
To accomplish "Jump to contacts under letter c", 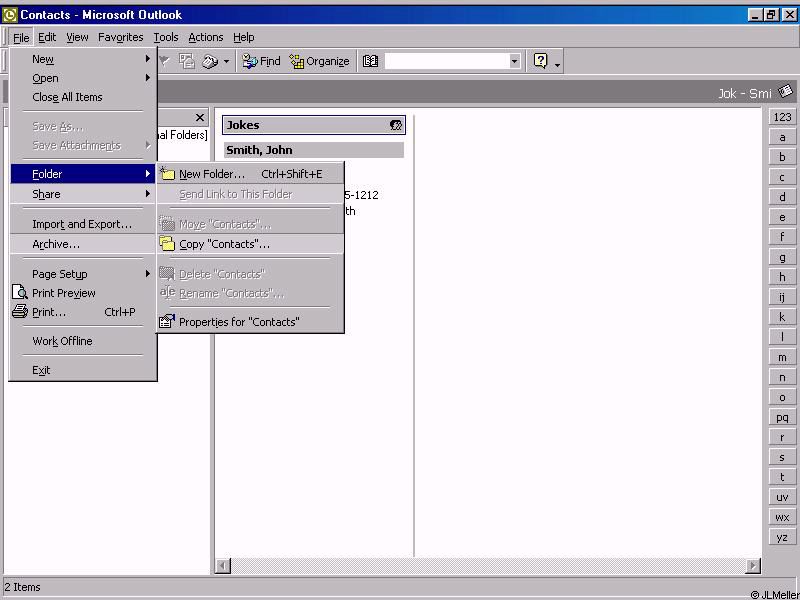I will pyautogui.click(x=782, y=177).
